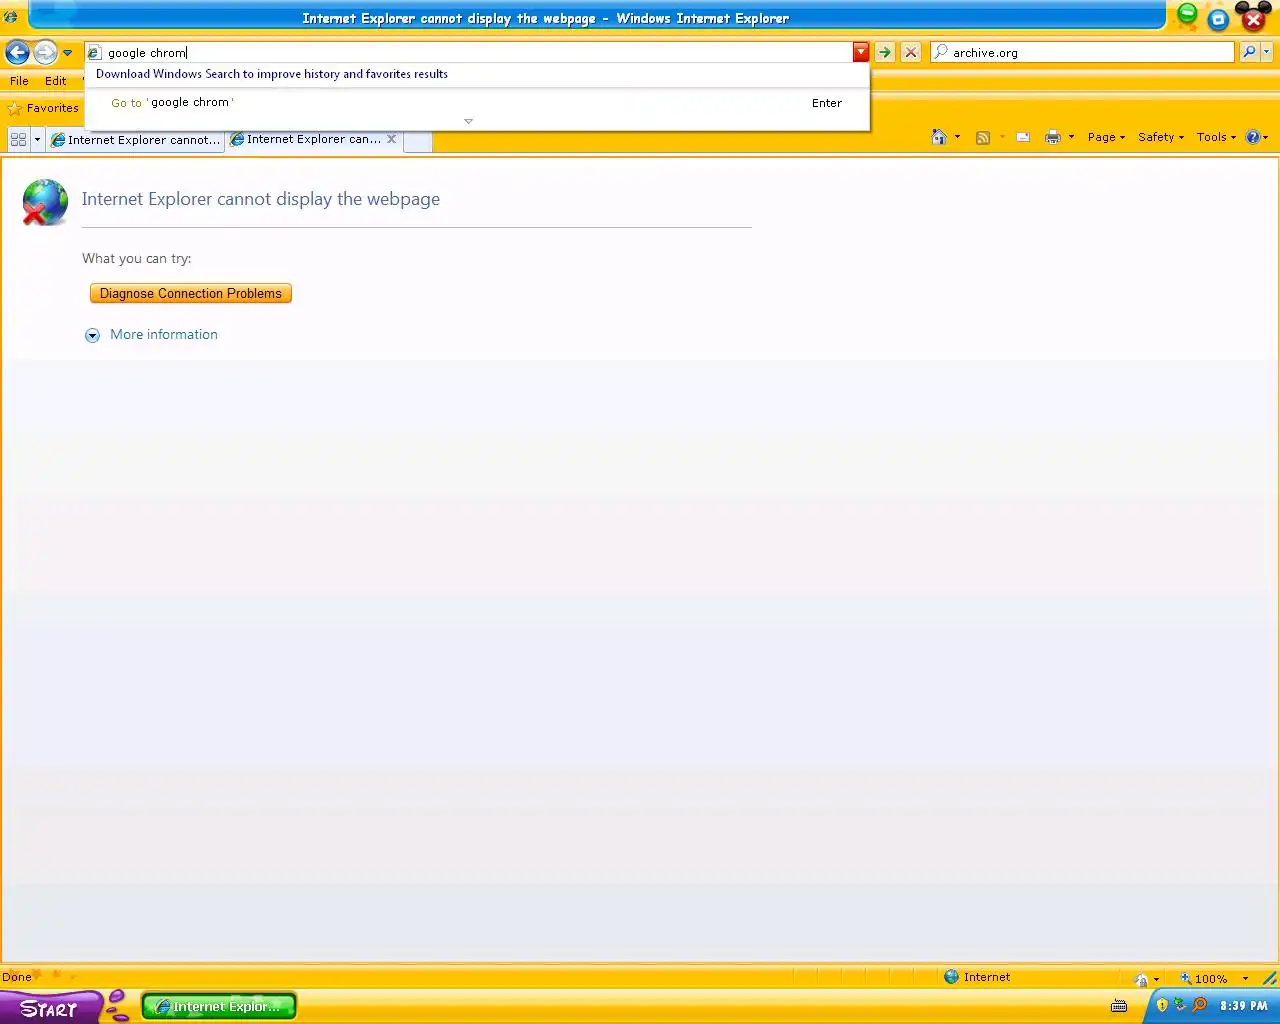The image size is (1280, 1024).
Task: Open the Home button dropdown arrow
Action: [x=958, y=137]
